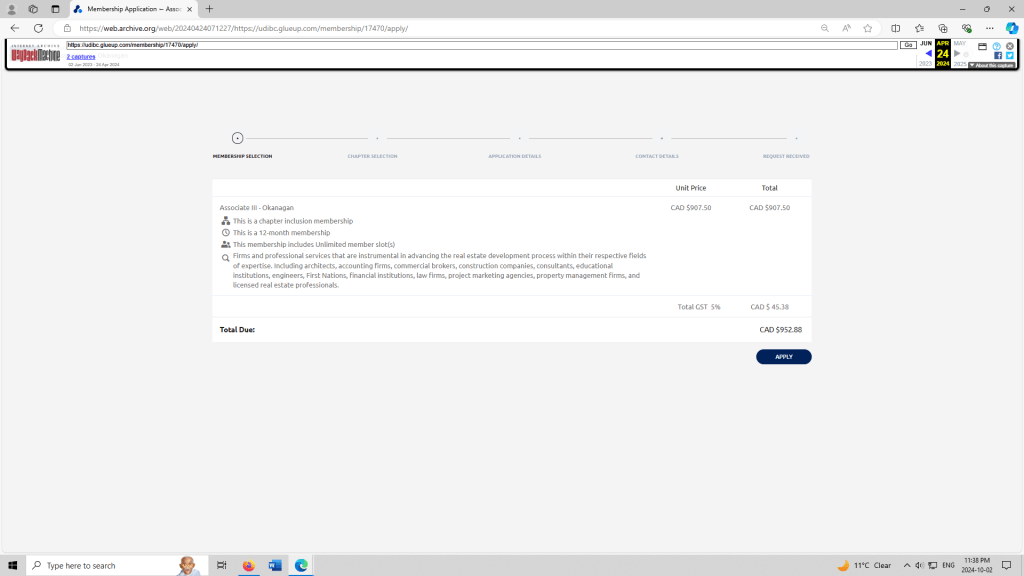The height and width of the screenshot is (576, 1024).
Task: Click the Wayback Machine logo
Action: point(36,53)
